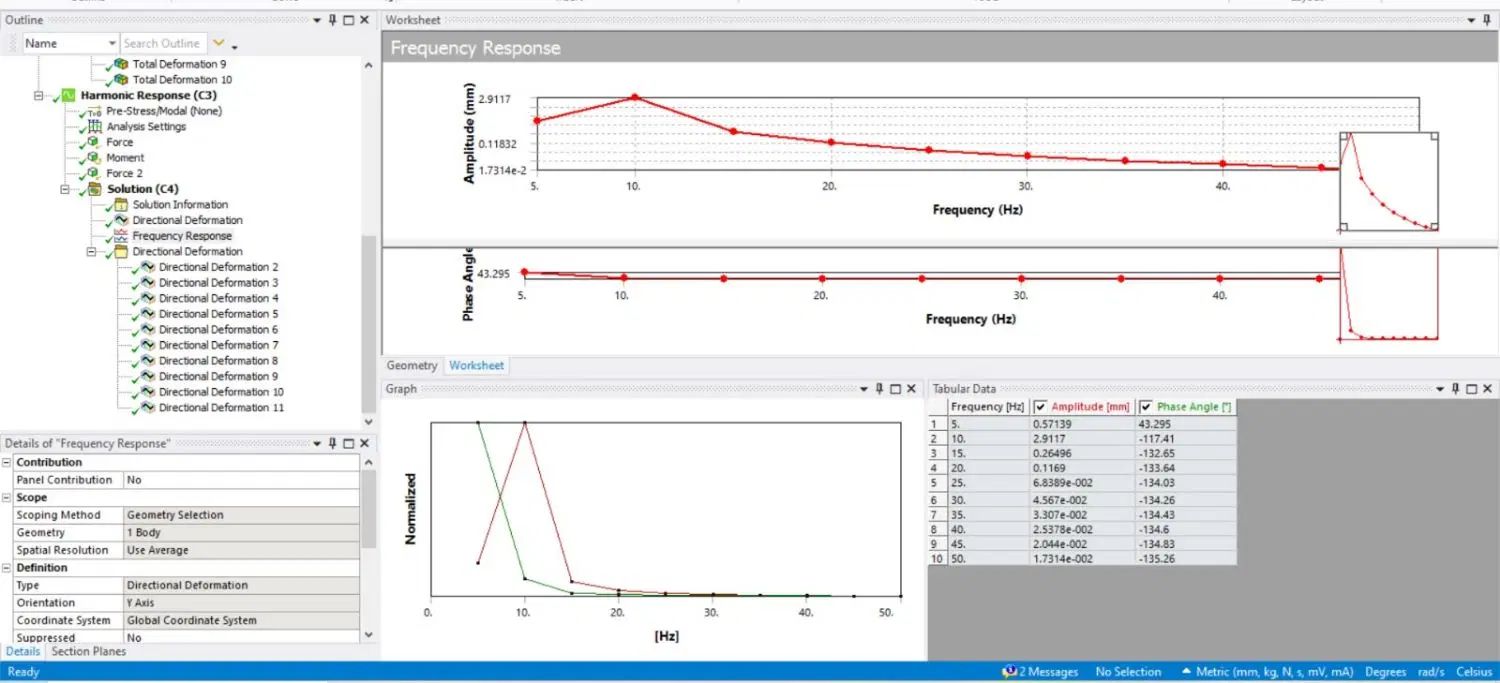1500x683 pixels.
Task: Click the 2.9117 amplitude cell
Action: [1083, 439]
